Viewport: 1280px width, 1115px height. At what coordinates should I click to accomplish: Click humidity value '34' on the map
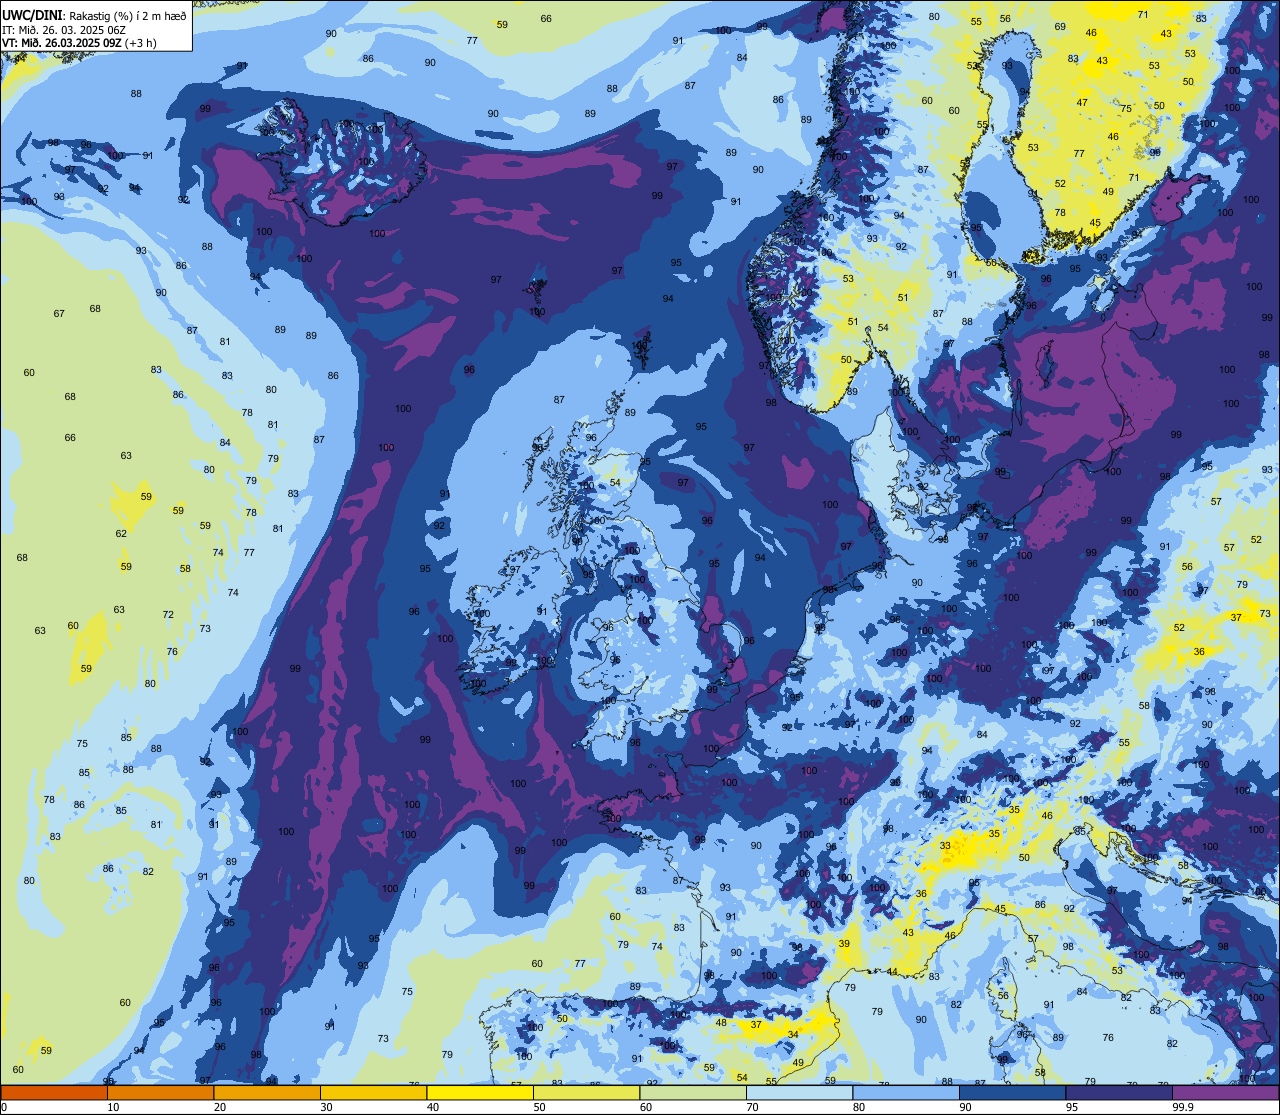793,1035
